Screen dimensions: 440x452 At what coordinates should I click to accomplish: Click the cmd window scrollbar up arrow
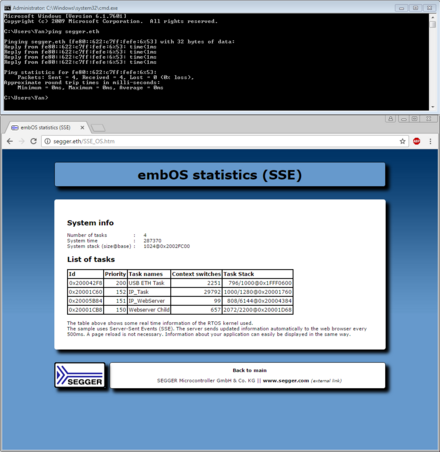(433, 17)
